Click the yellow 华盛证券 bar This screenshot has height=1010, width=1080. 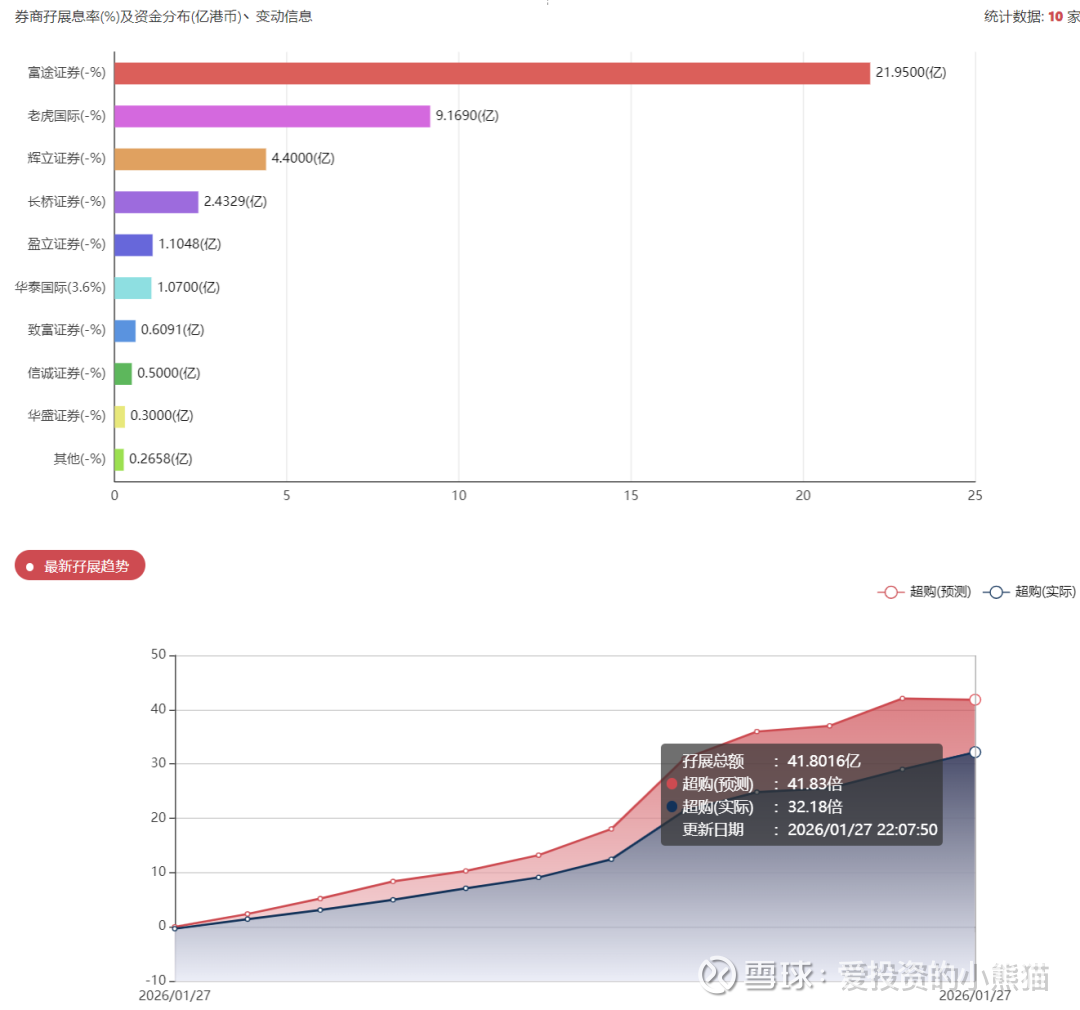pyautogui.click(x=120, y=416)
